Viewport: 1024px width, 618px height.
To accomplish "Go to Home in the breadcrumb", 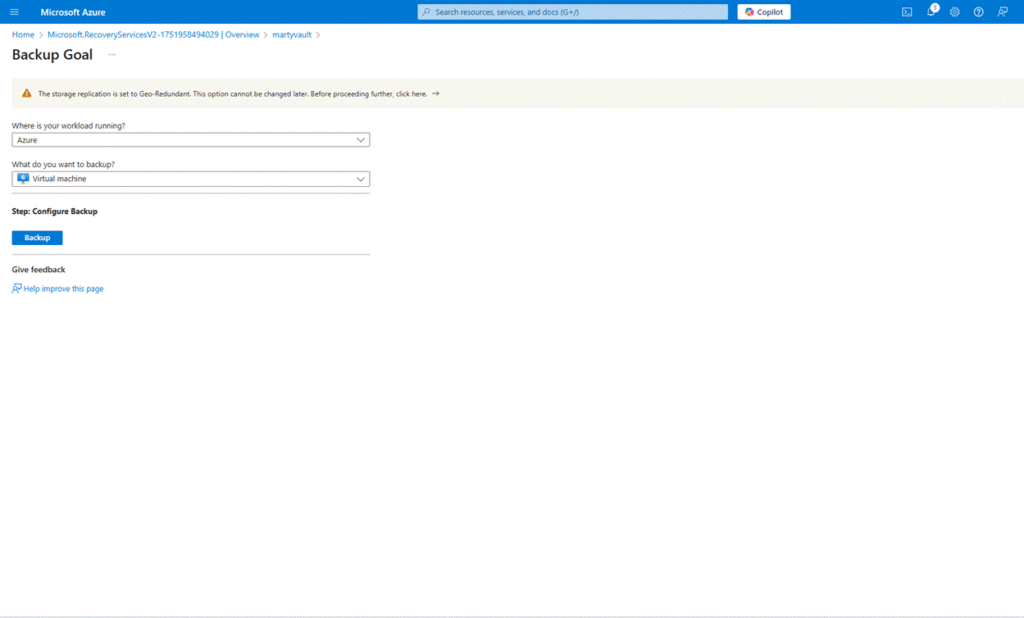I will point(23,35).
